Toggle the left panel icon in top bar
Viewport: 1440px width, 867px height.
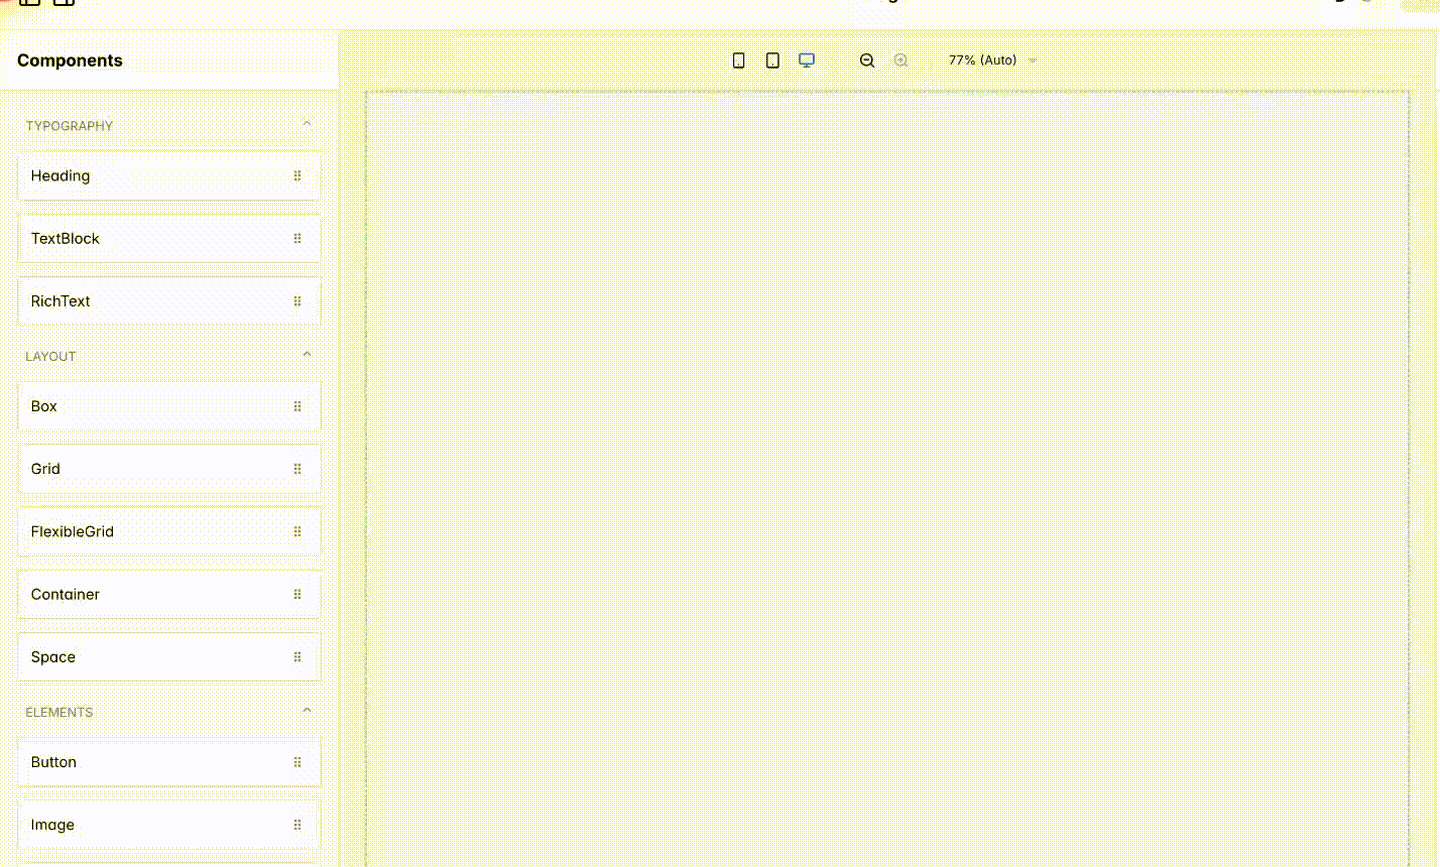(x=29, y=3)
